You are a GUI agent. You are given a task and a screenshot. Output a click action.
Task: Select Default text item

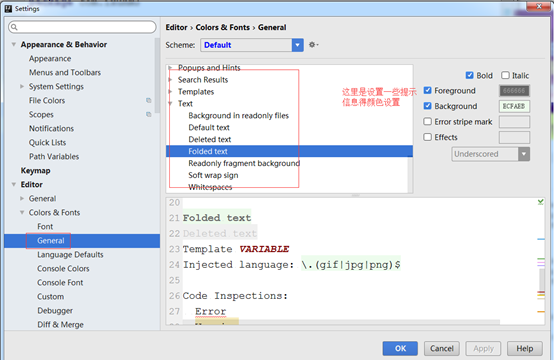[x=209, y=128]
